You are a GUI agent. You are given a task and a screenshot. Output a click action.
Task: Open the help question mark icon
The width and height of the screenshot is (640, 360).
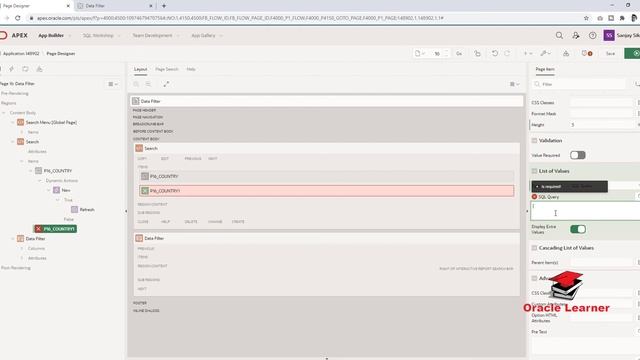coord(593,36)
